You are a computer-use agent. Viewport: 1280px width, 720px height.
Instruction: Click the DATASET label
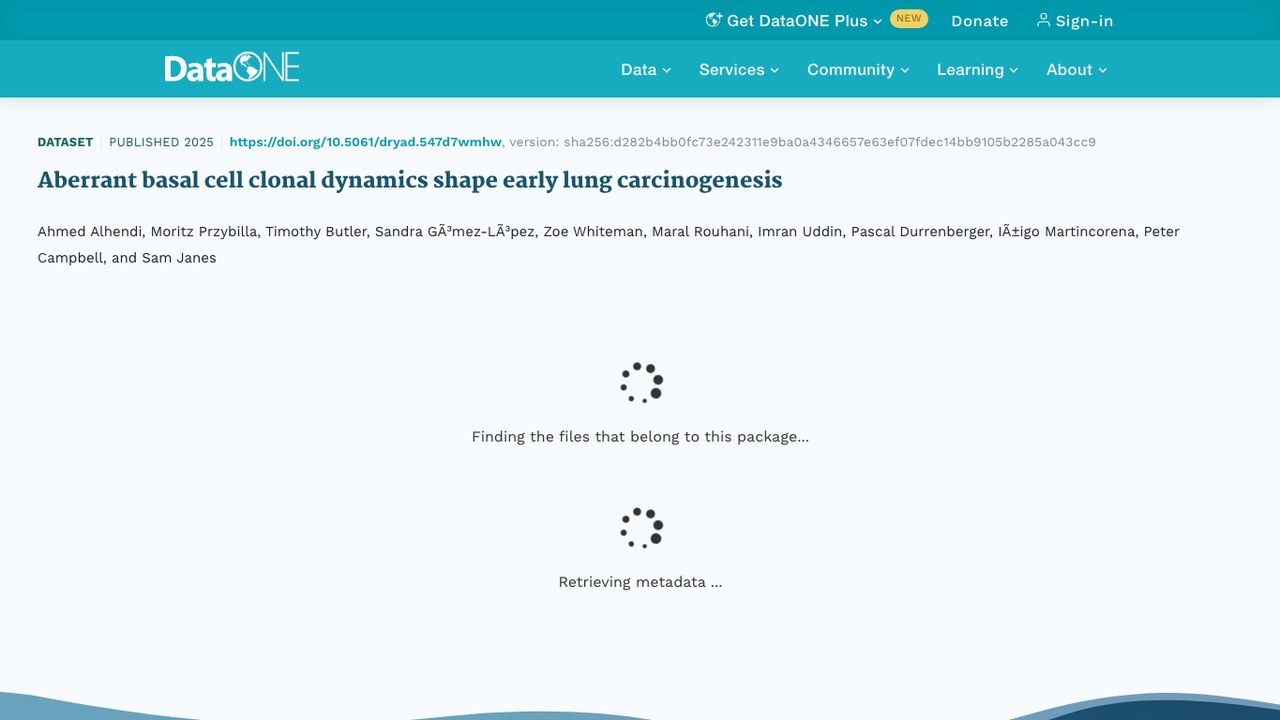click(x=65, y=142)
